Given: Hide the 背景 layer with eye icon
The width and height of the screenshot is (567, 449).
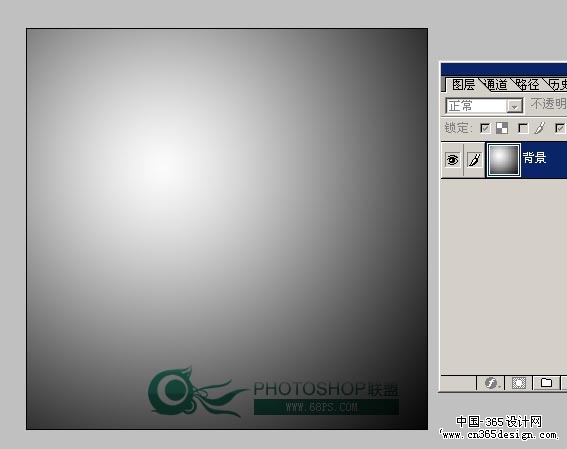Looking at the screenshot, I should pyautogui.click(x=452, y=159).
